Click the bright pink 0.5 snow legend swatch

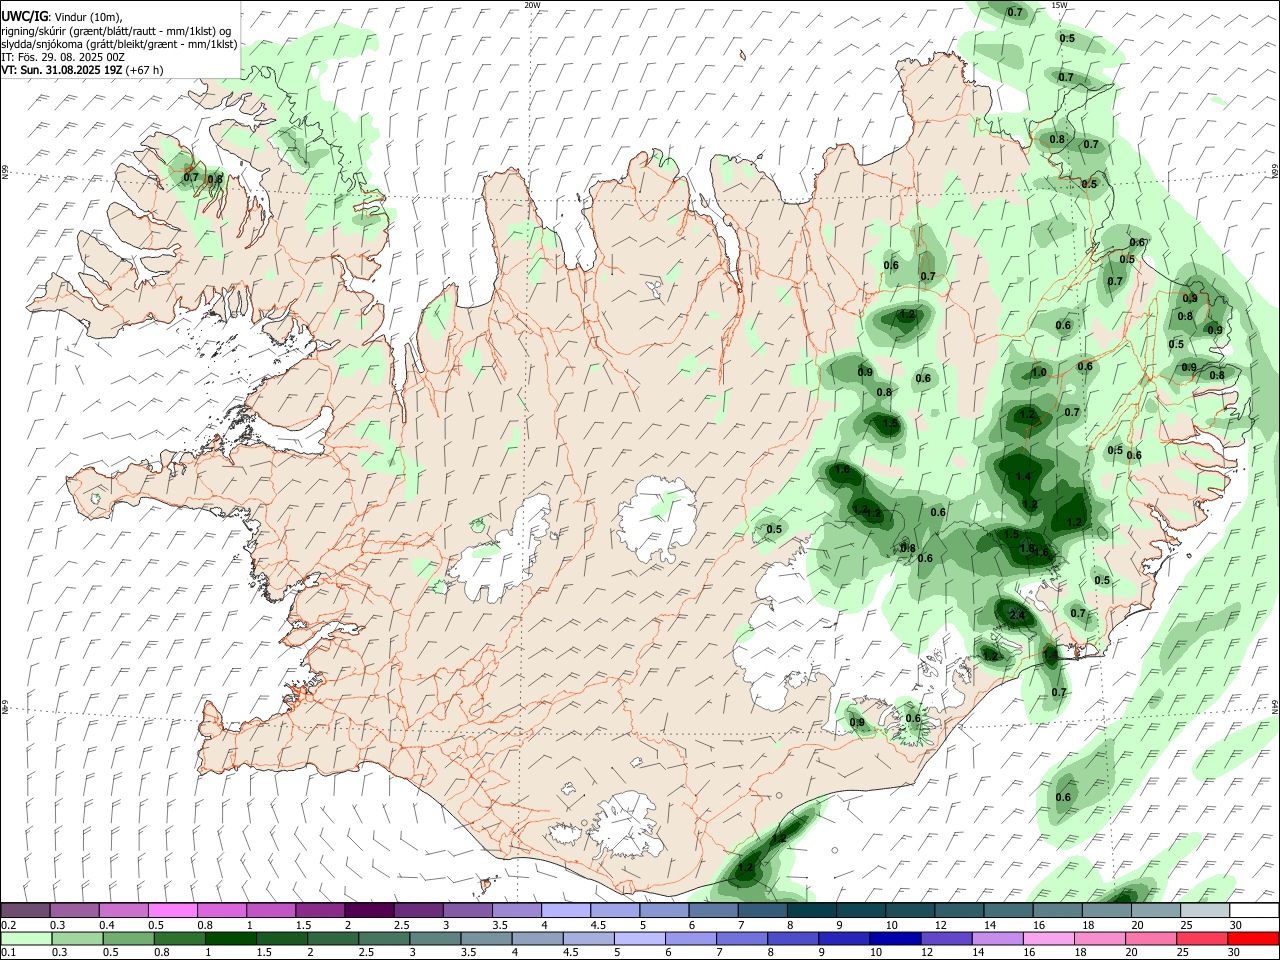tap(172, 910)
